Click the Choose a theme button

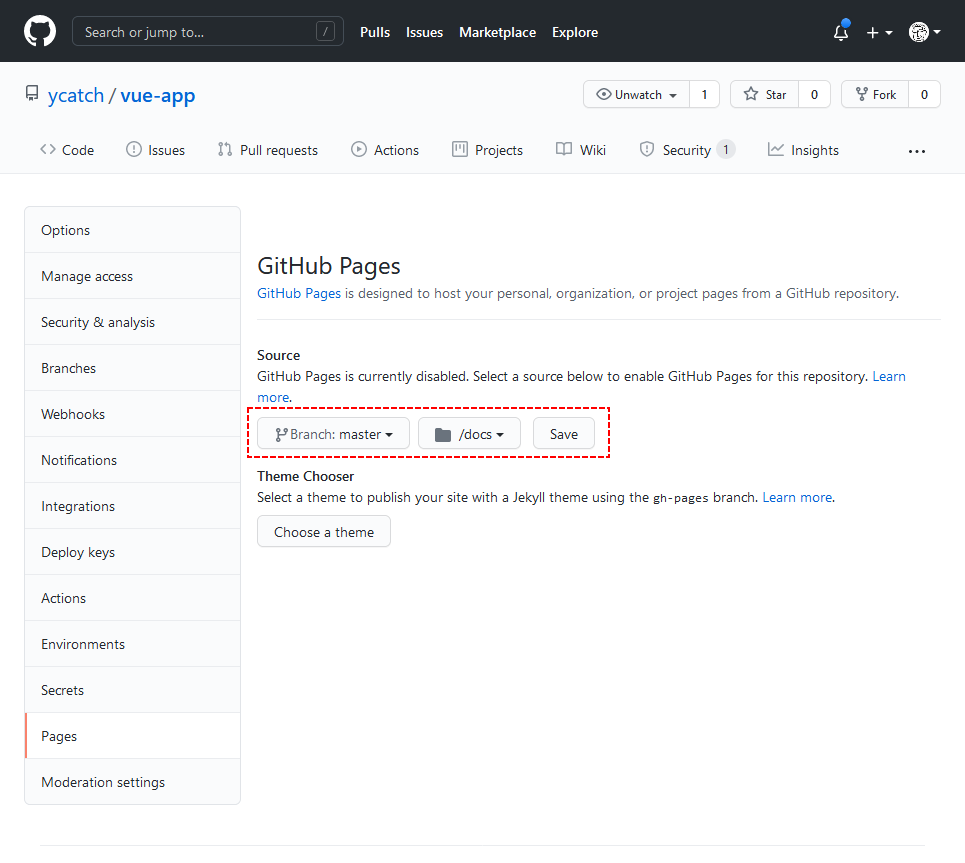[324, 532]
